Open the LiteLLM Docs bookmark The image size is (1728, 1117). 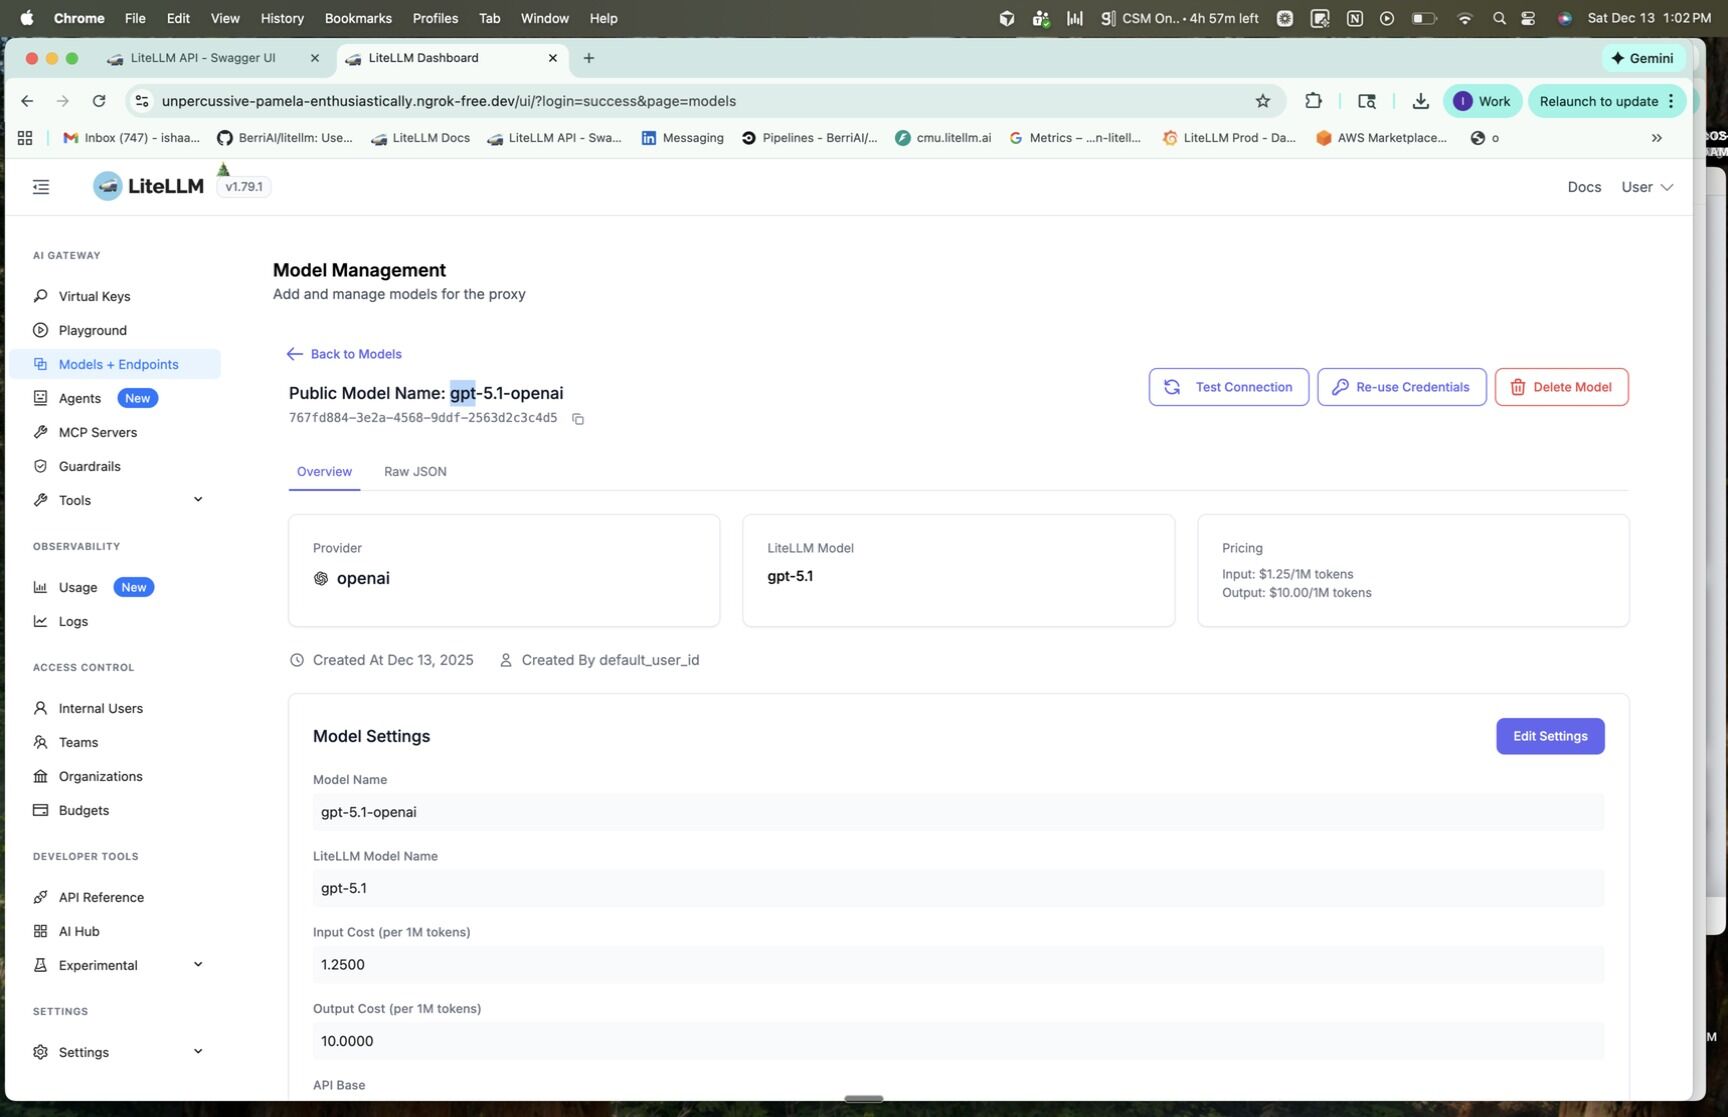pos(420,138)
